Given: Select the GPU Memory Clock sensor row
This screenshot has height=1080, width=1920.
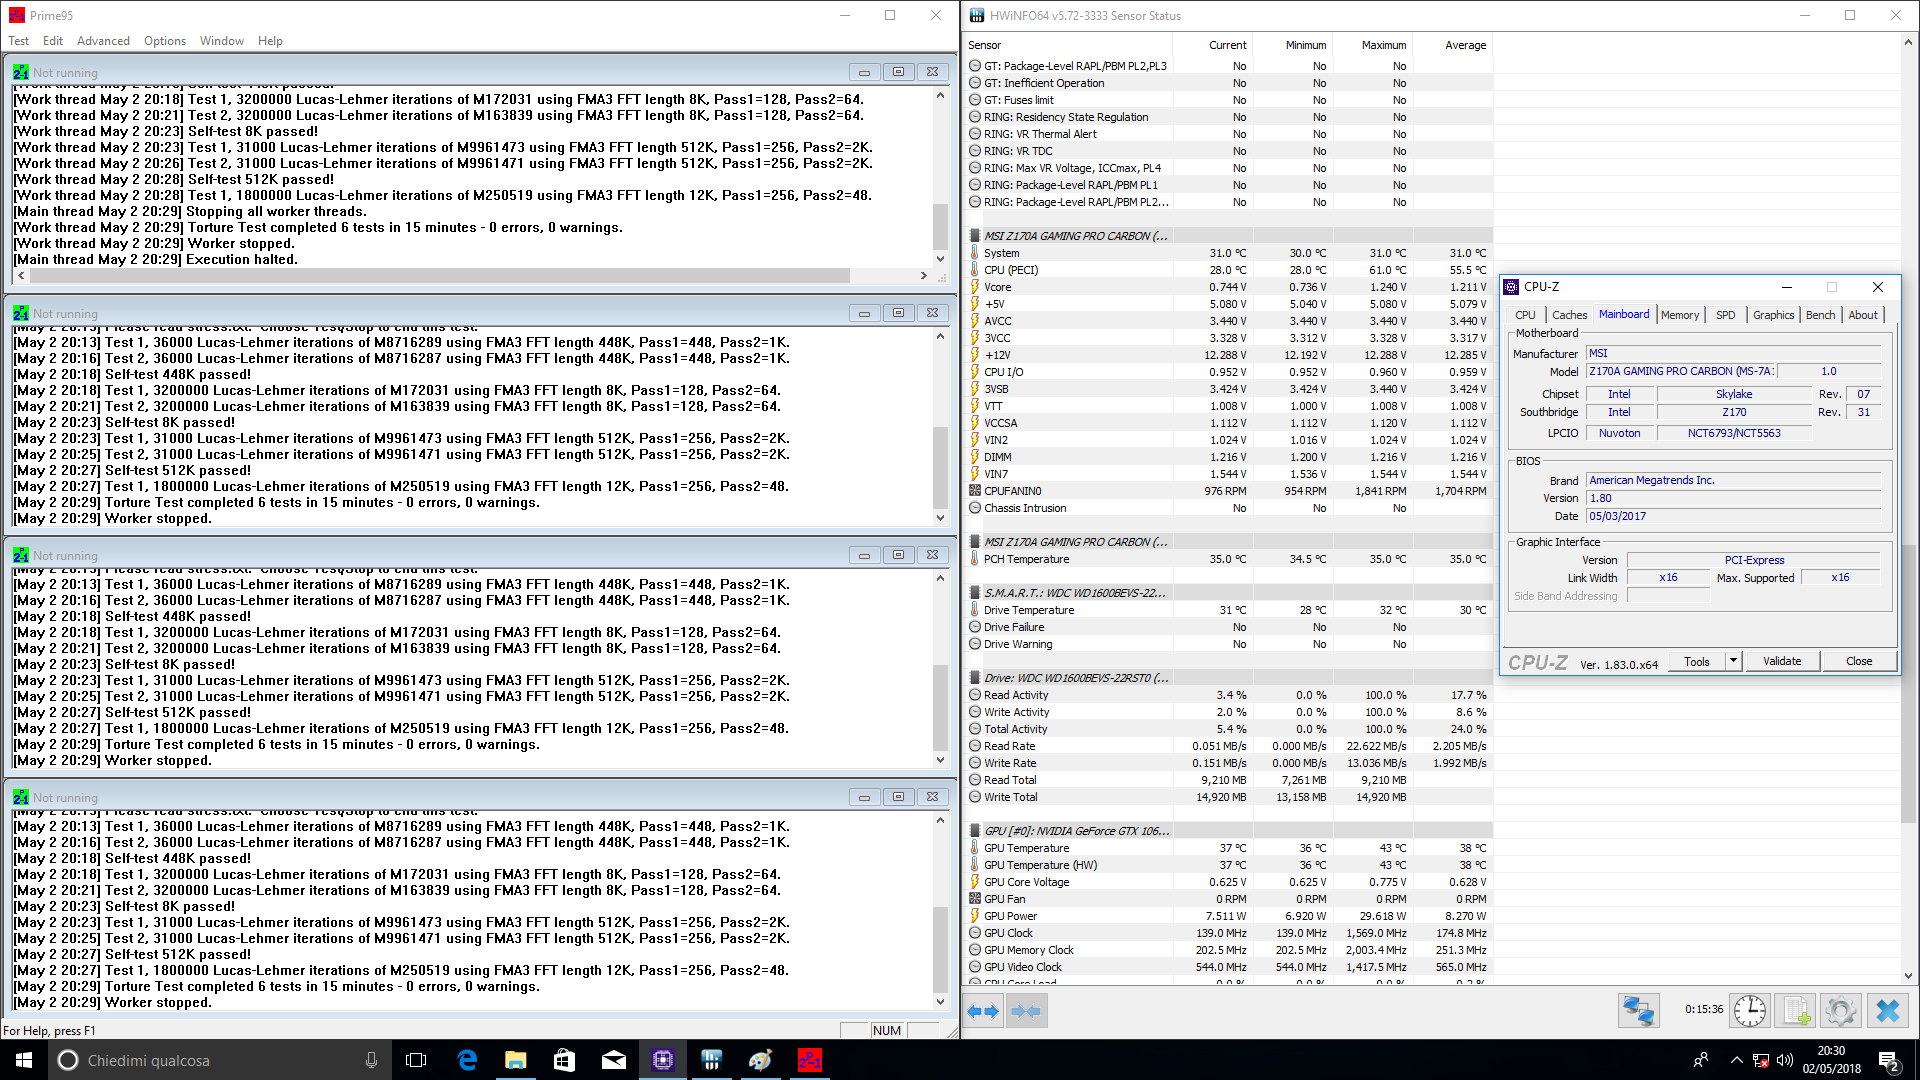Looking at the screenshot, I should [x=1229, y=950].
